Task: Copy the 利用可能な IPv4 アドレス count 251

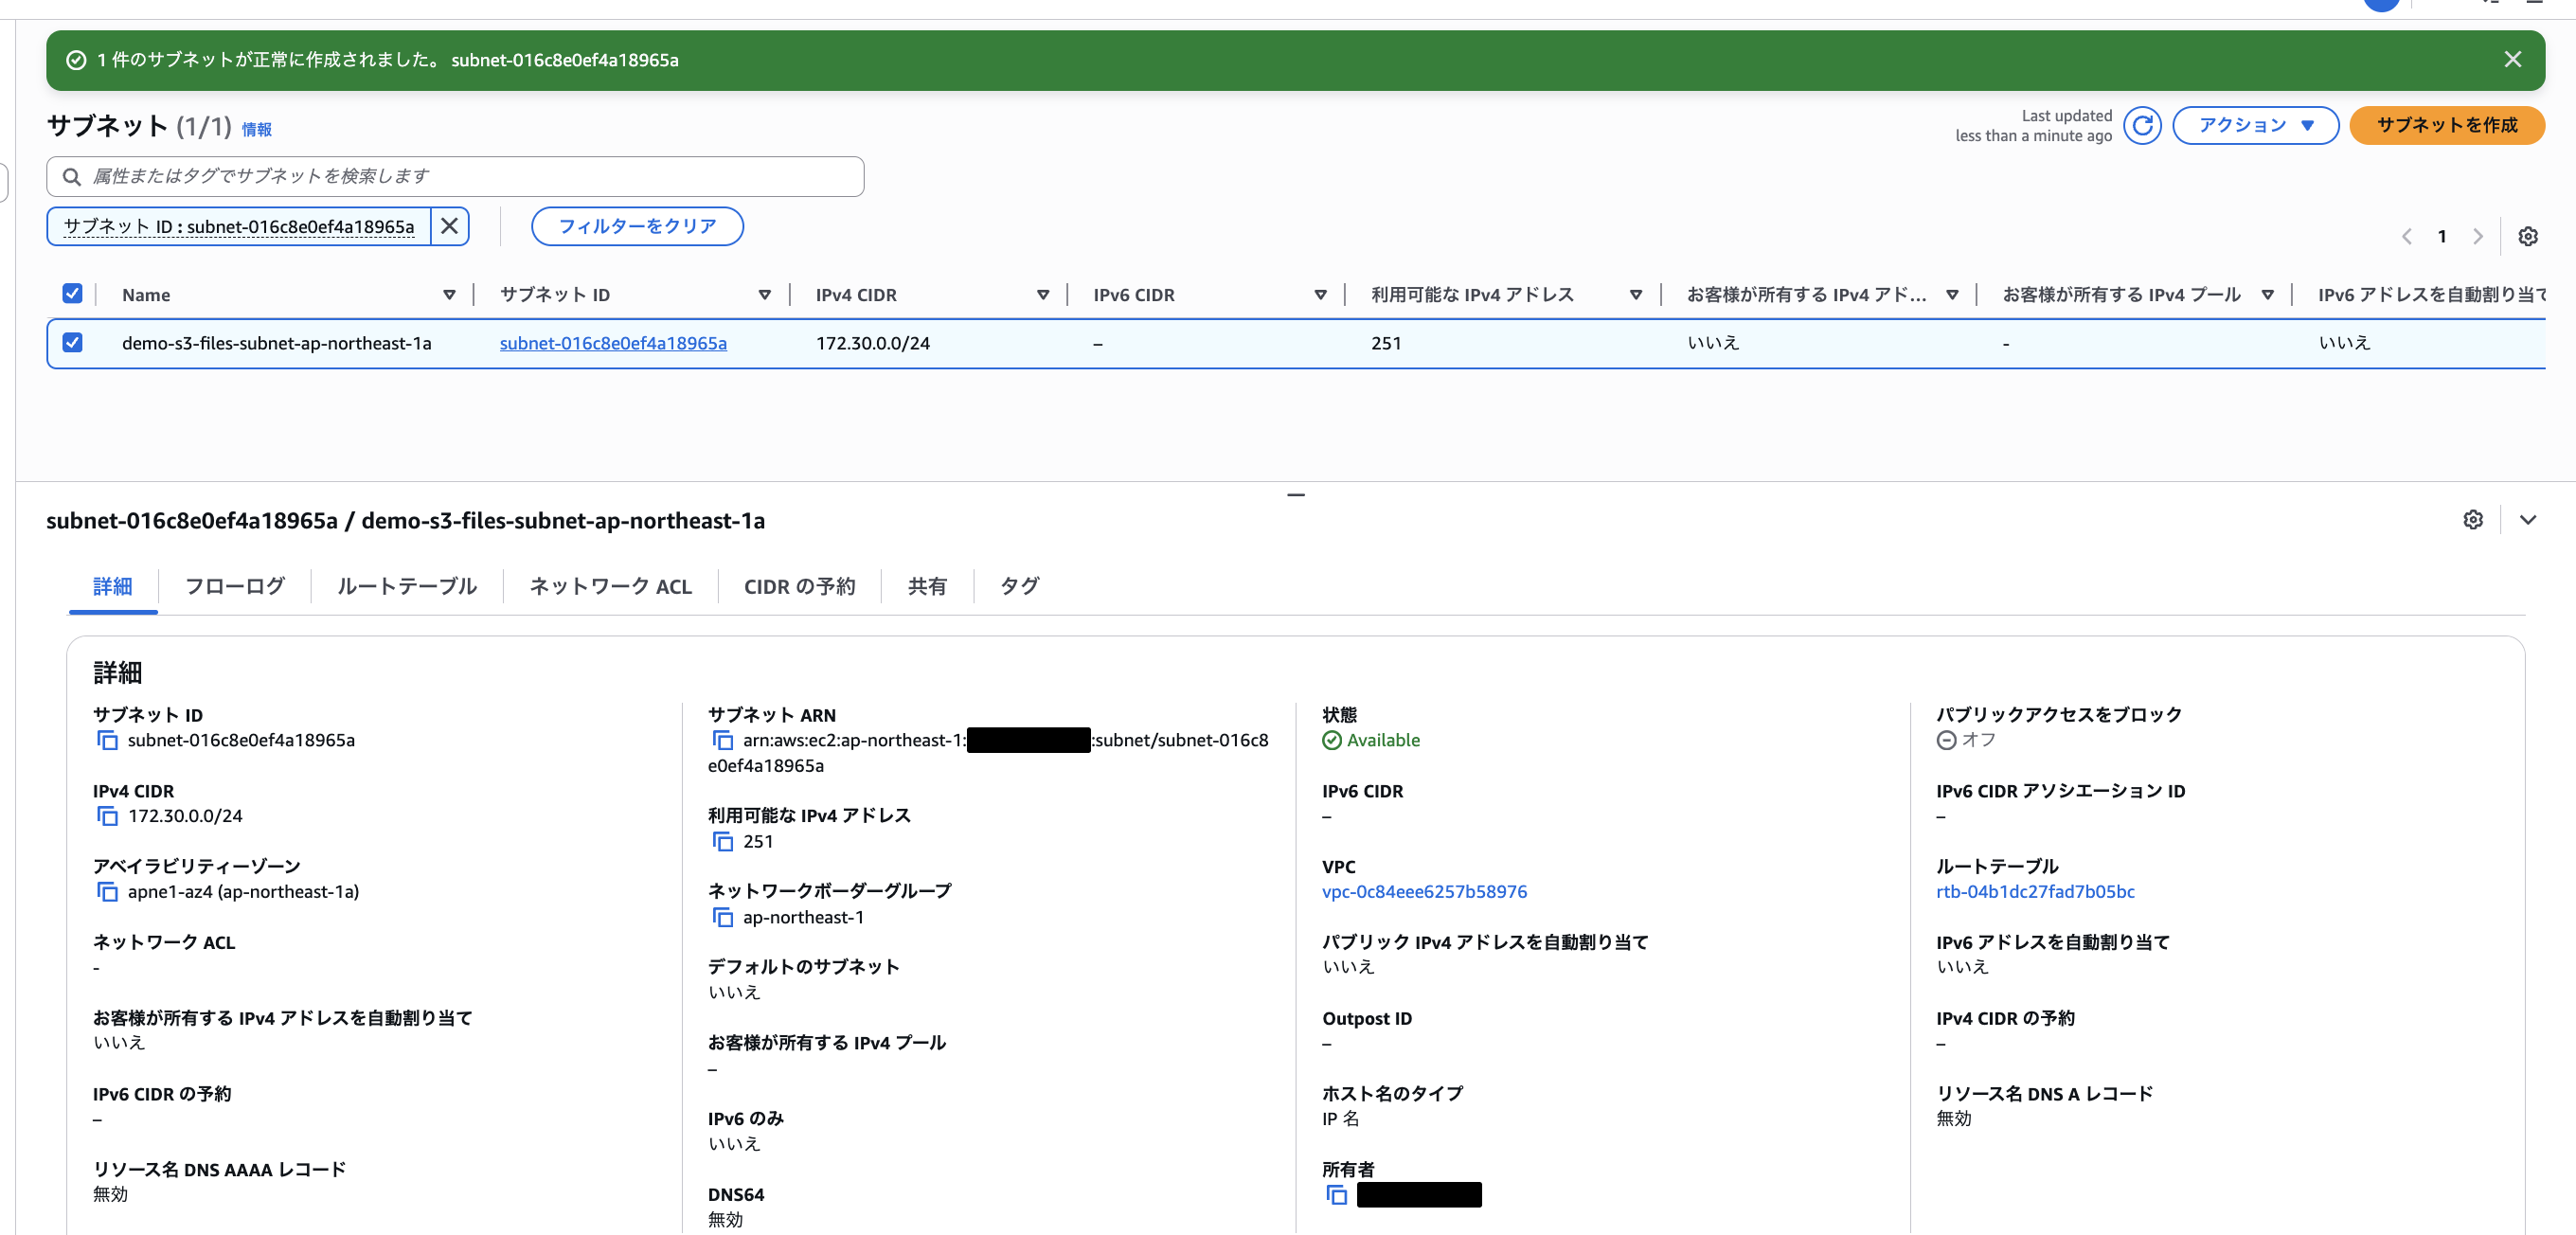Action: [722, 841]
